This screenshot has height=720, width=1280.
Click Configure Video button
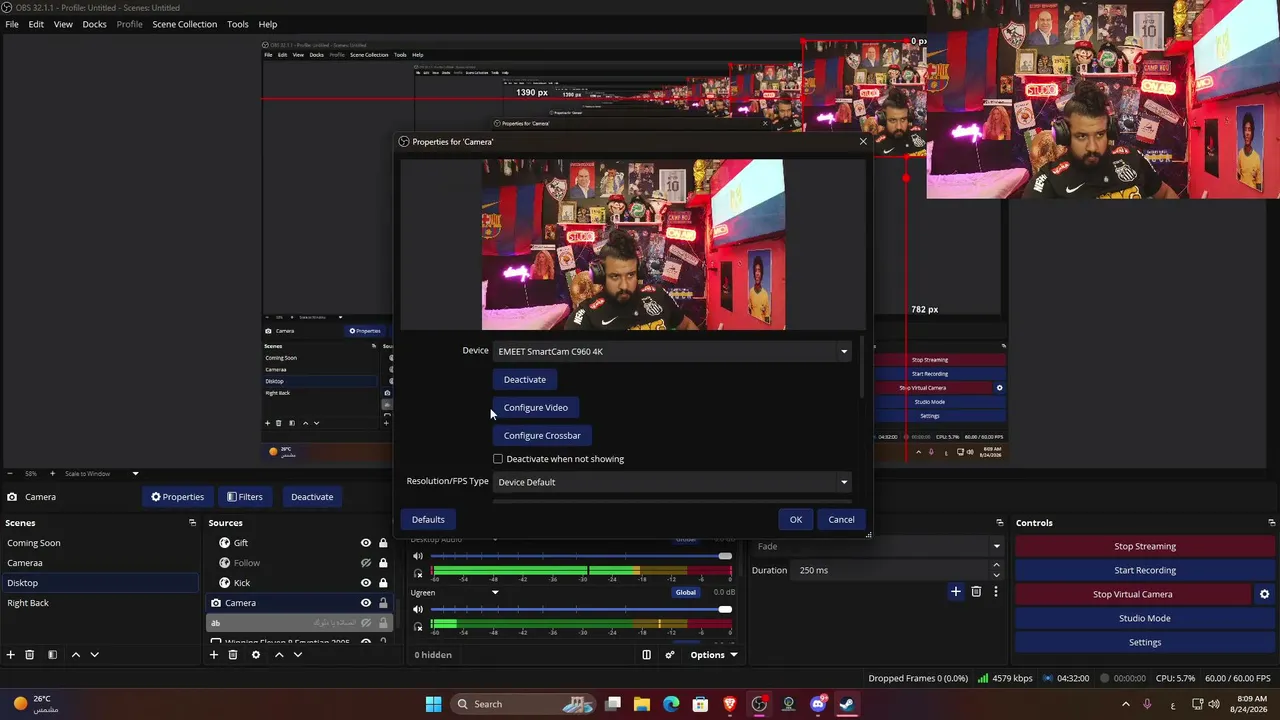pyautogui.click(x=536, y=408)
